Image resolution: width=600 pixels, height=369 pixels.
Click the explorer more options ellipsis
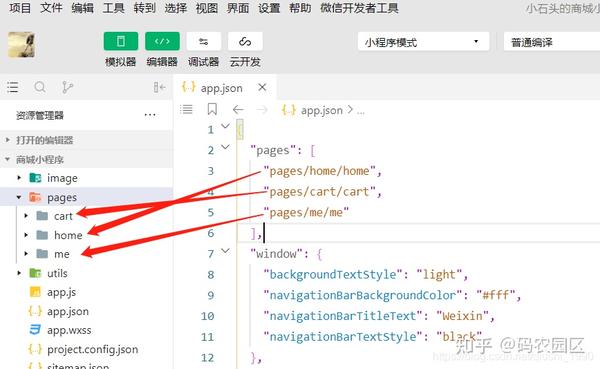[150, 115]
